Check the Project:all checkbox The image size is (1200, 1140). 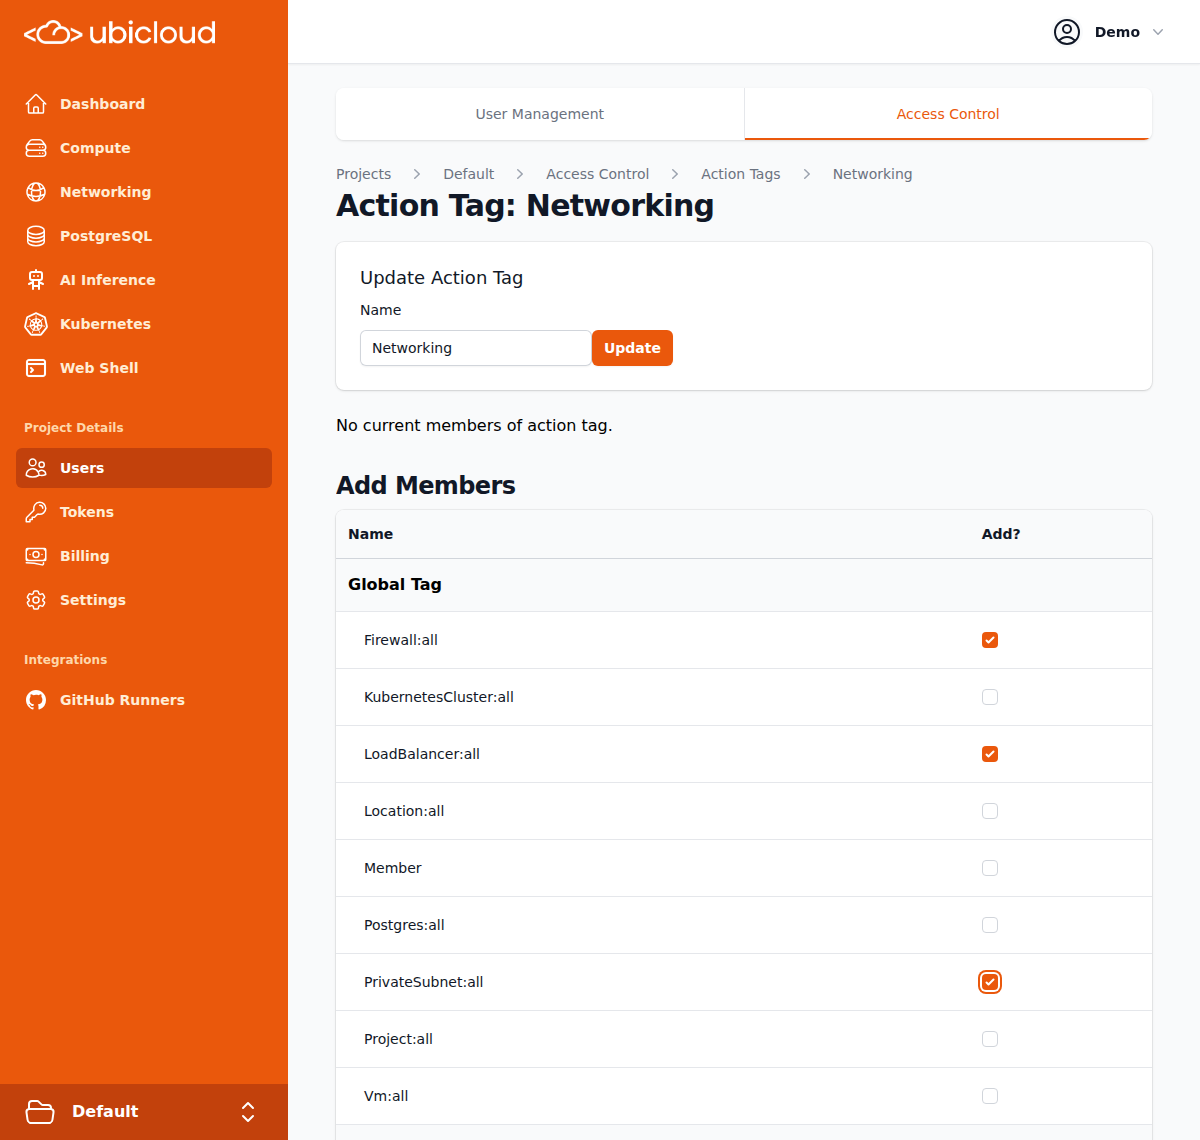point(990,1039)
